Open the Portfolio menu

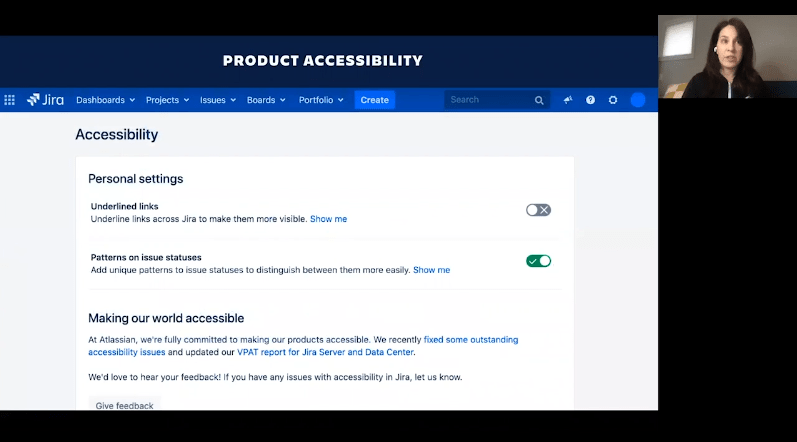click(321, 100)
